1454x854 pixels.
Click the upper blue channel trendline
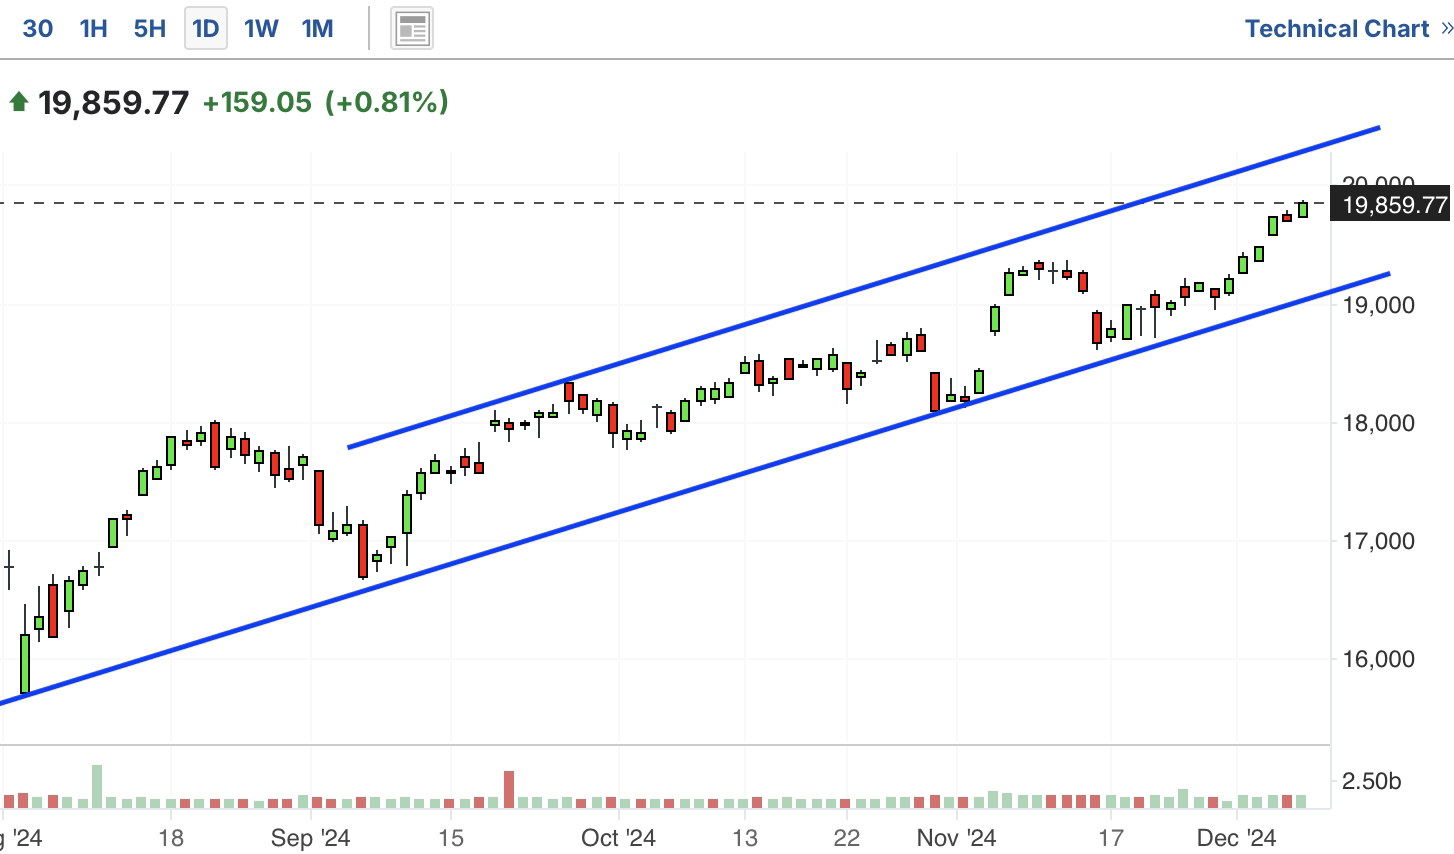click(863, 287)
